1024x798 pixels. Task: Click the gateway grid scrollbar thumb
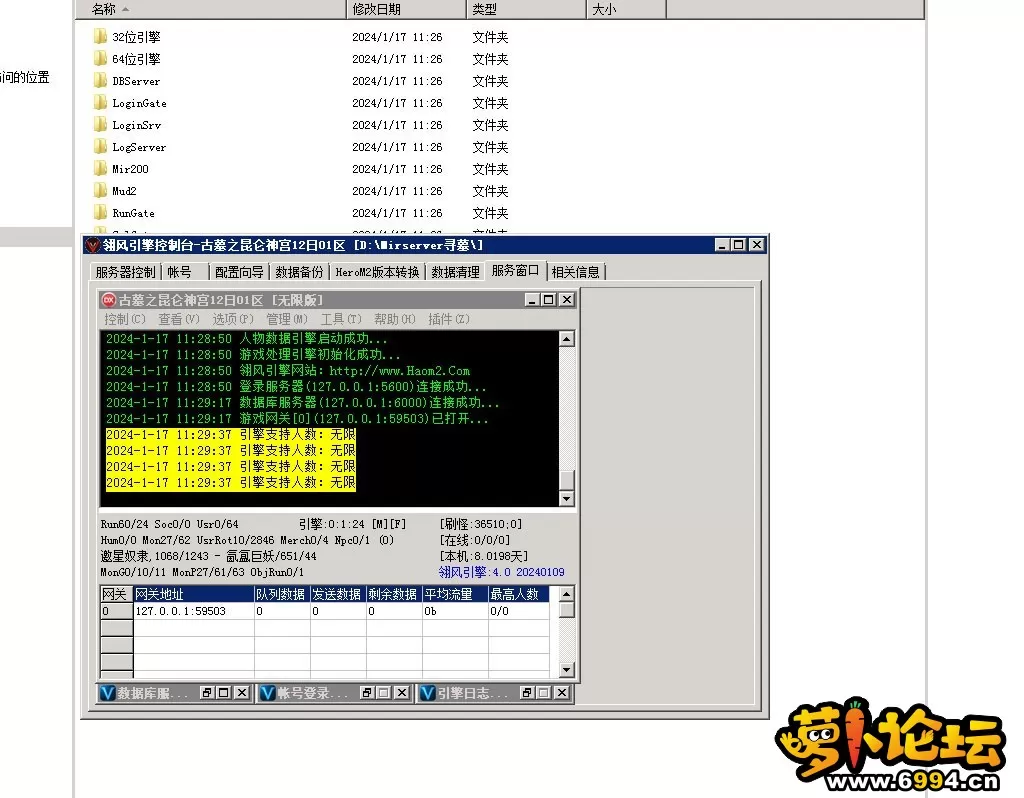[566, 609]
